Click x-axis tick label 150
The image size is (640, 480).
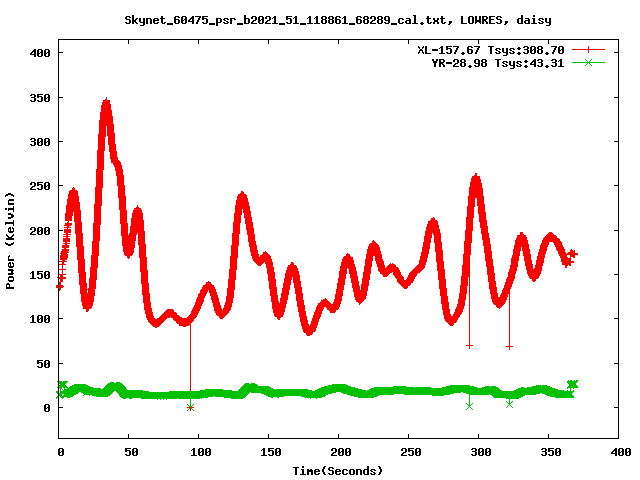point(271,452)
